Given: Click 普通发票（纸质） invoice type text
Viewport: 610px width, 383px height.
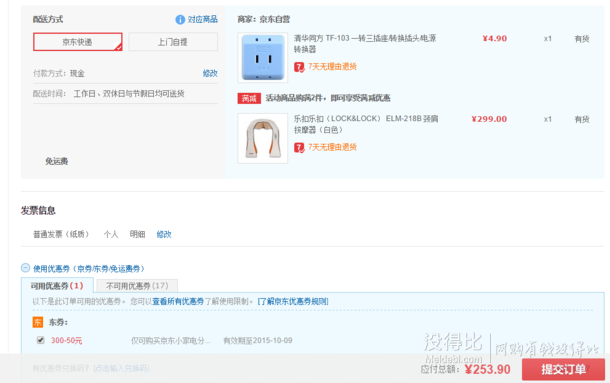Looking at the screenshot, I should coord(61,234).
